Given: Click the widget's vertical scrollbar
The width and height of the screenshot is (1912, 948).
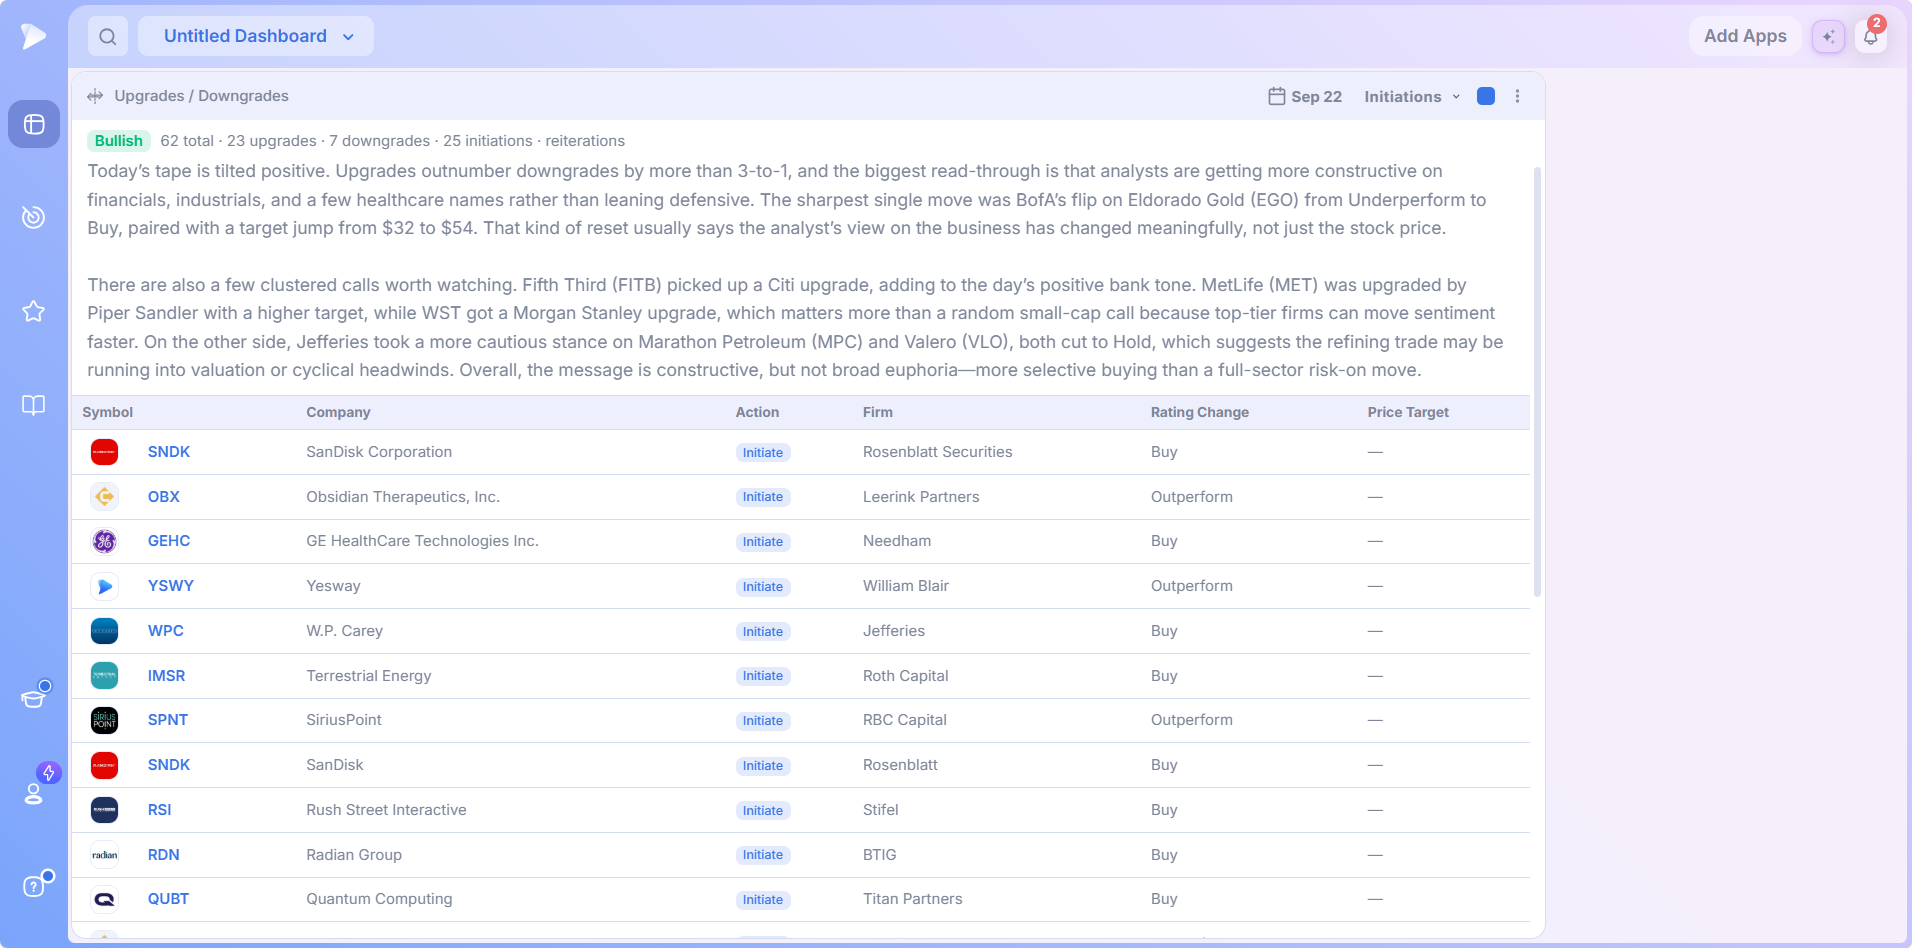Looking at the screenshot, I should click(x=1537, y=382).
